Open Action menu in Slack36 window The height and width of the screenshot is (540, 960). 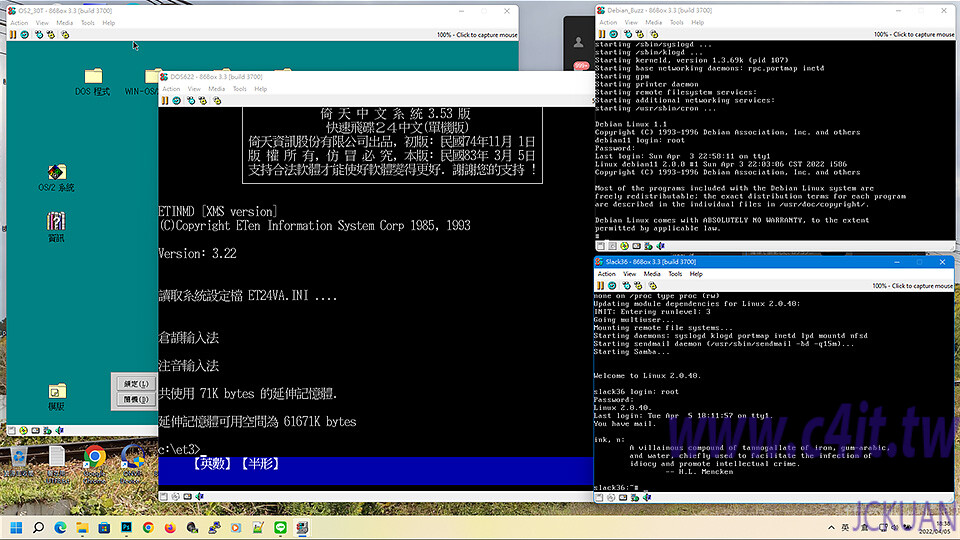tap(606, 274)
